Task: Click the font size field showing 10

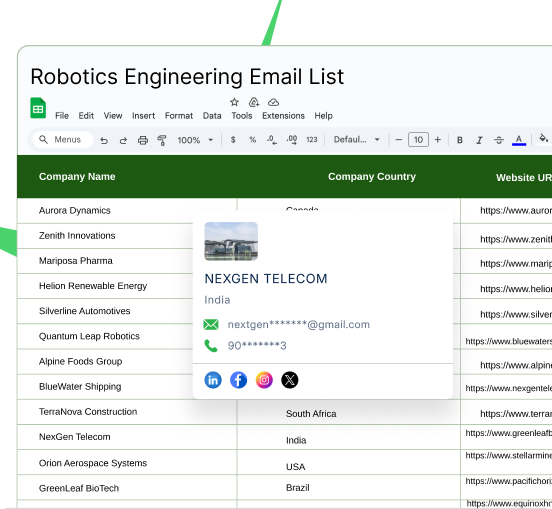Action: click(418, 140)
